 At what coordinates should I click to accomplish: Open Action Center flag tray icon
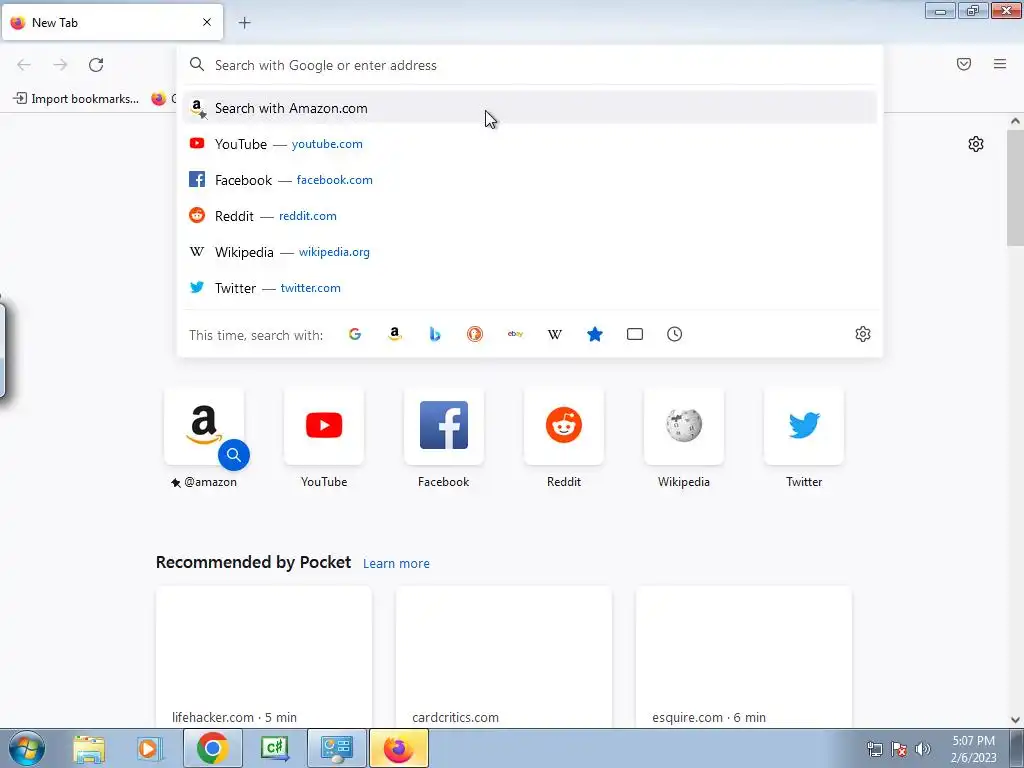899,749
